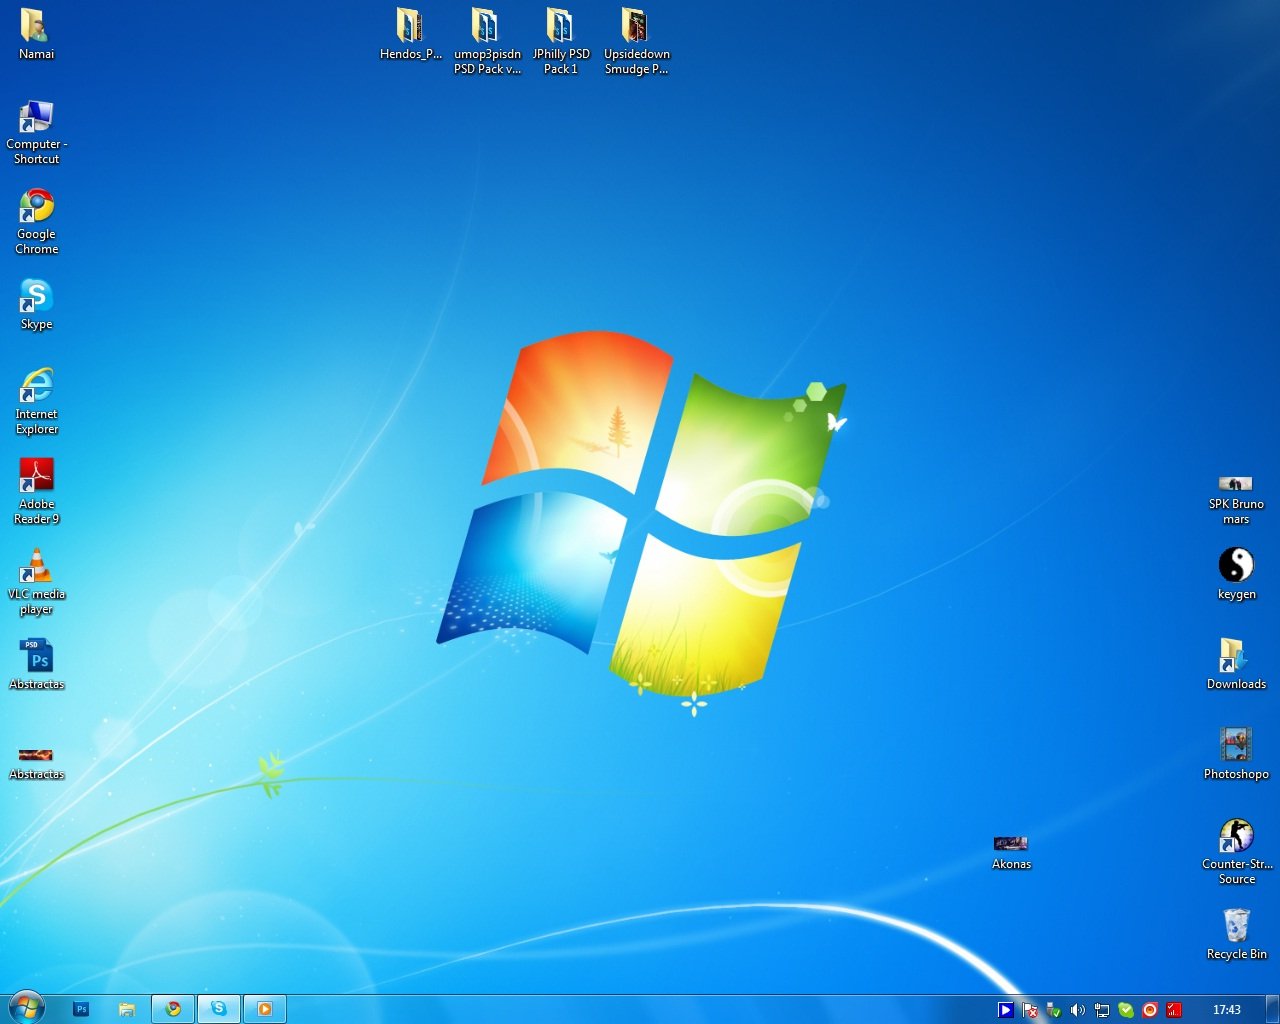The width and height of the screenshot is (1280, 1024).
Task: Click the Show Desktop bar at taskbar end
Action: [x=1272, y=1009]
